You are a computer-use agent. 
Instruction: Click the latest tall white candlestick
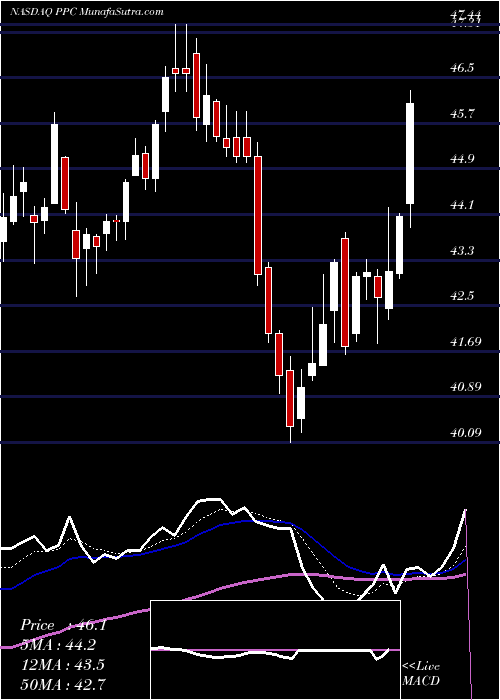410,154
